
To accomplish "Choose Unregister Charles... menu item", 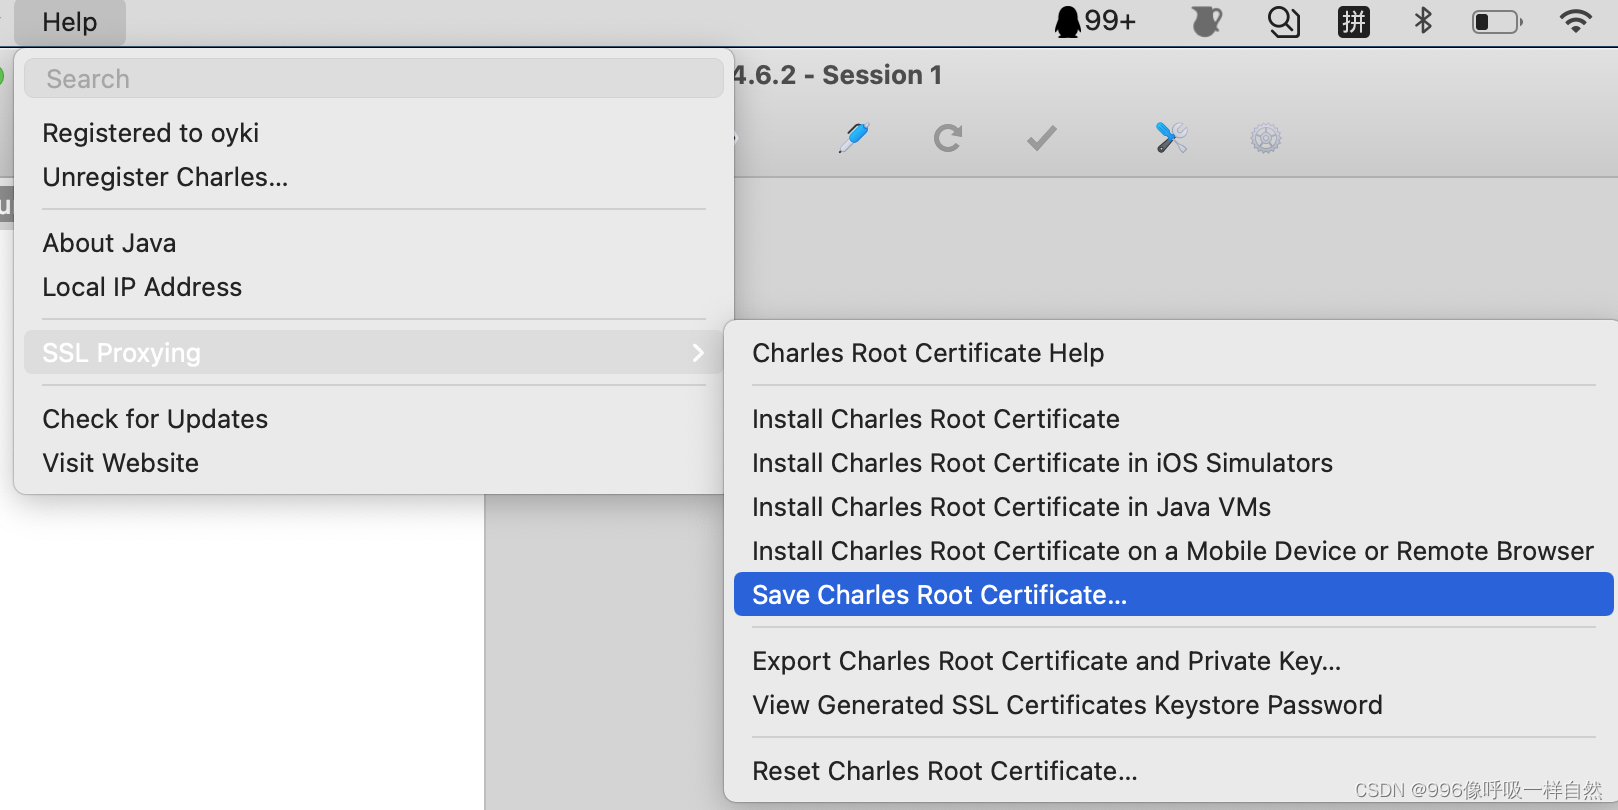I will [x=373, y=177].
